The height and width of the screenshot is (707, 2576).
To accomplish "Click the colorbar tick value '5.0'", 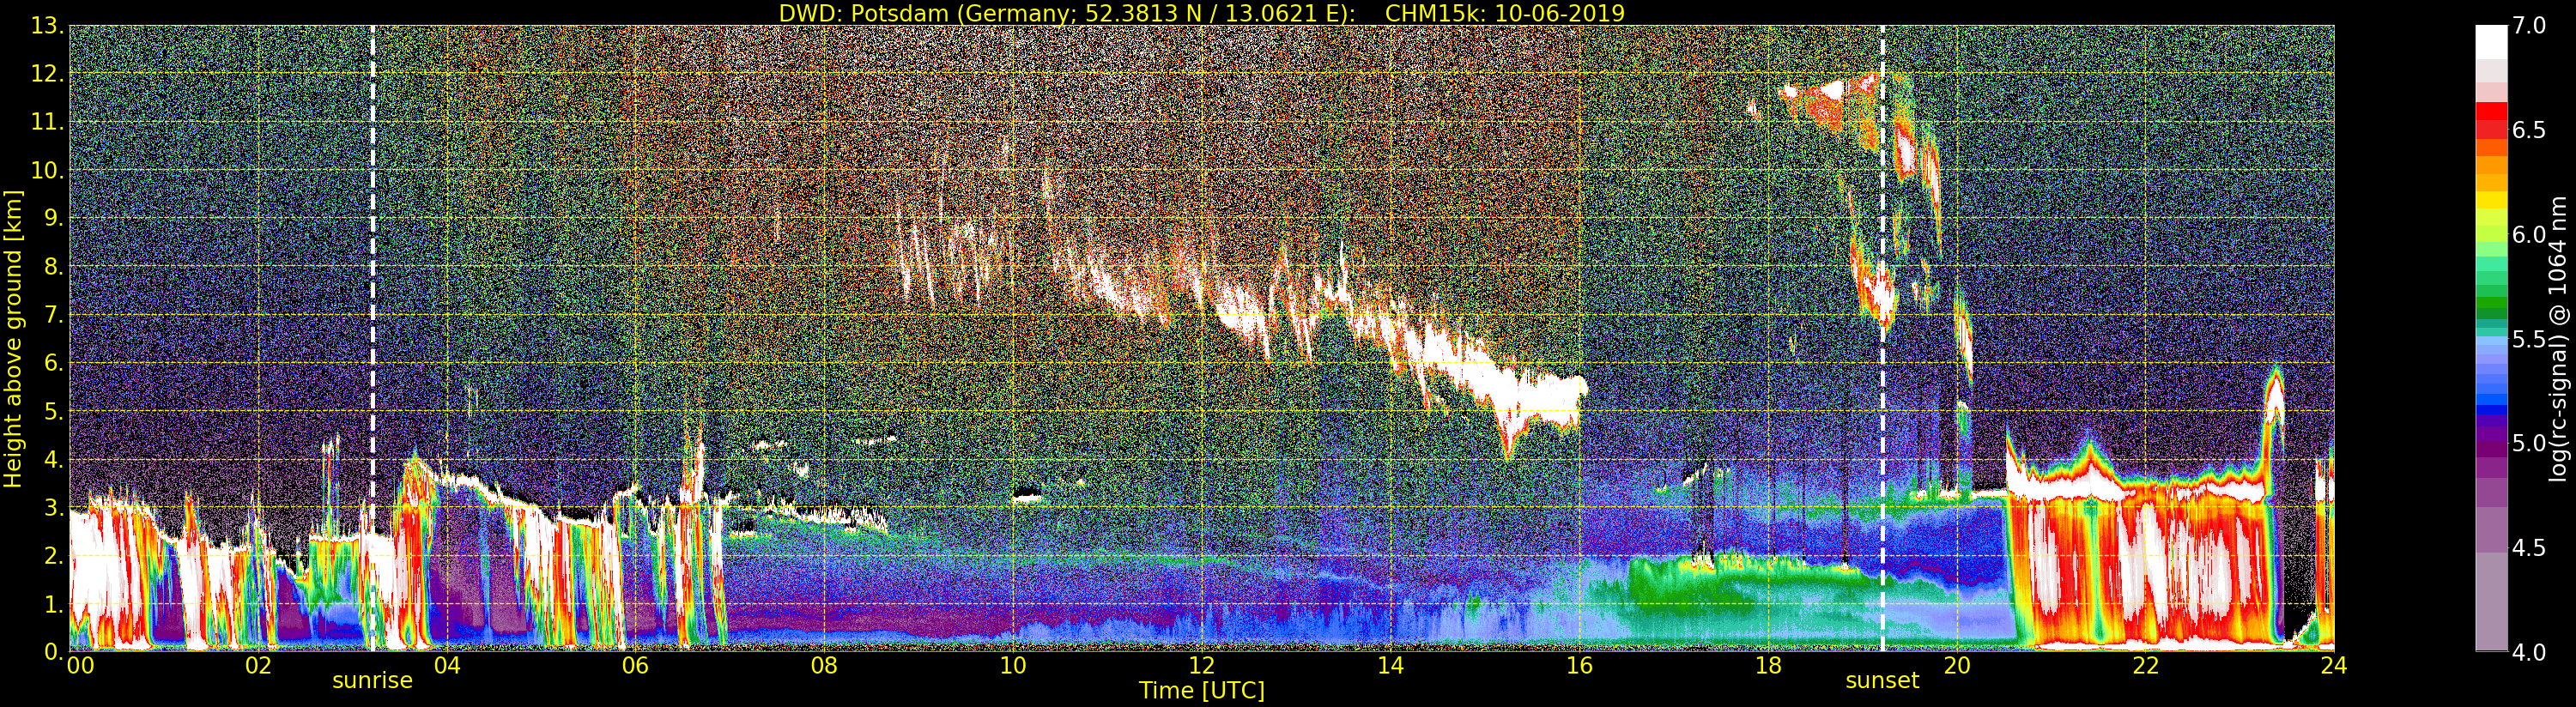I will [2529, 443].
